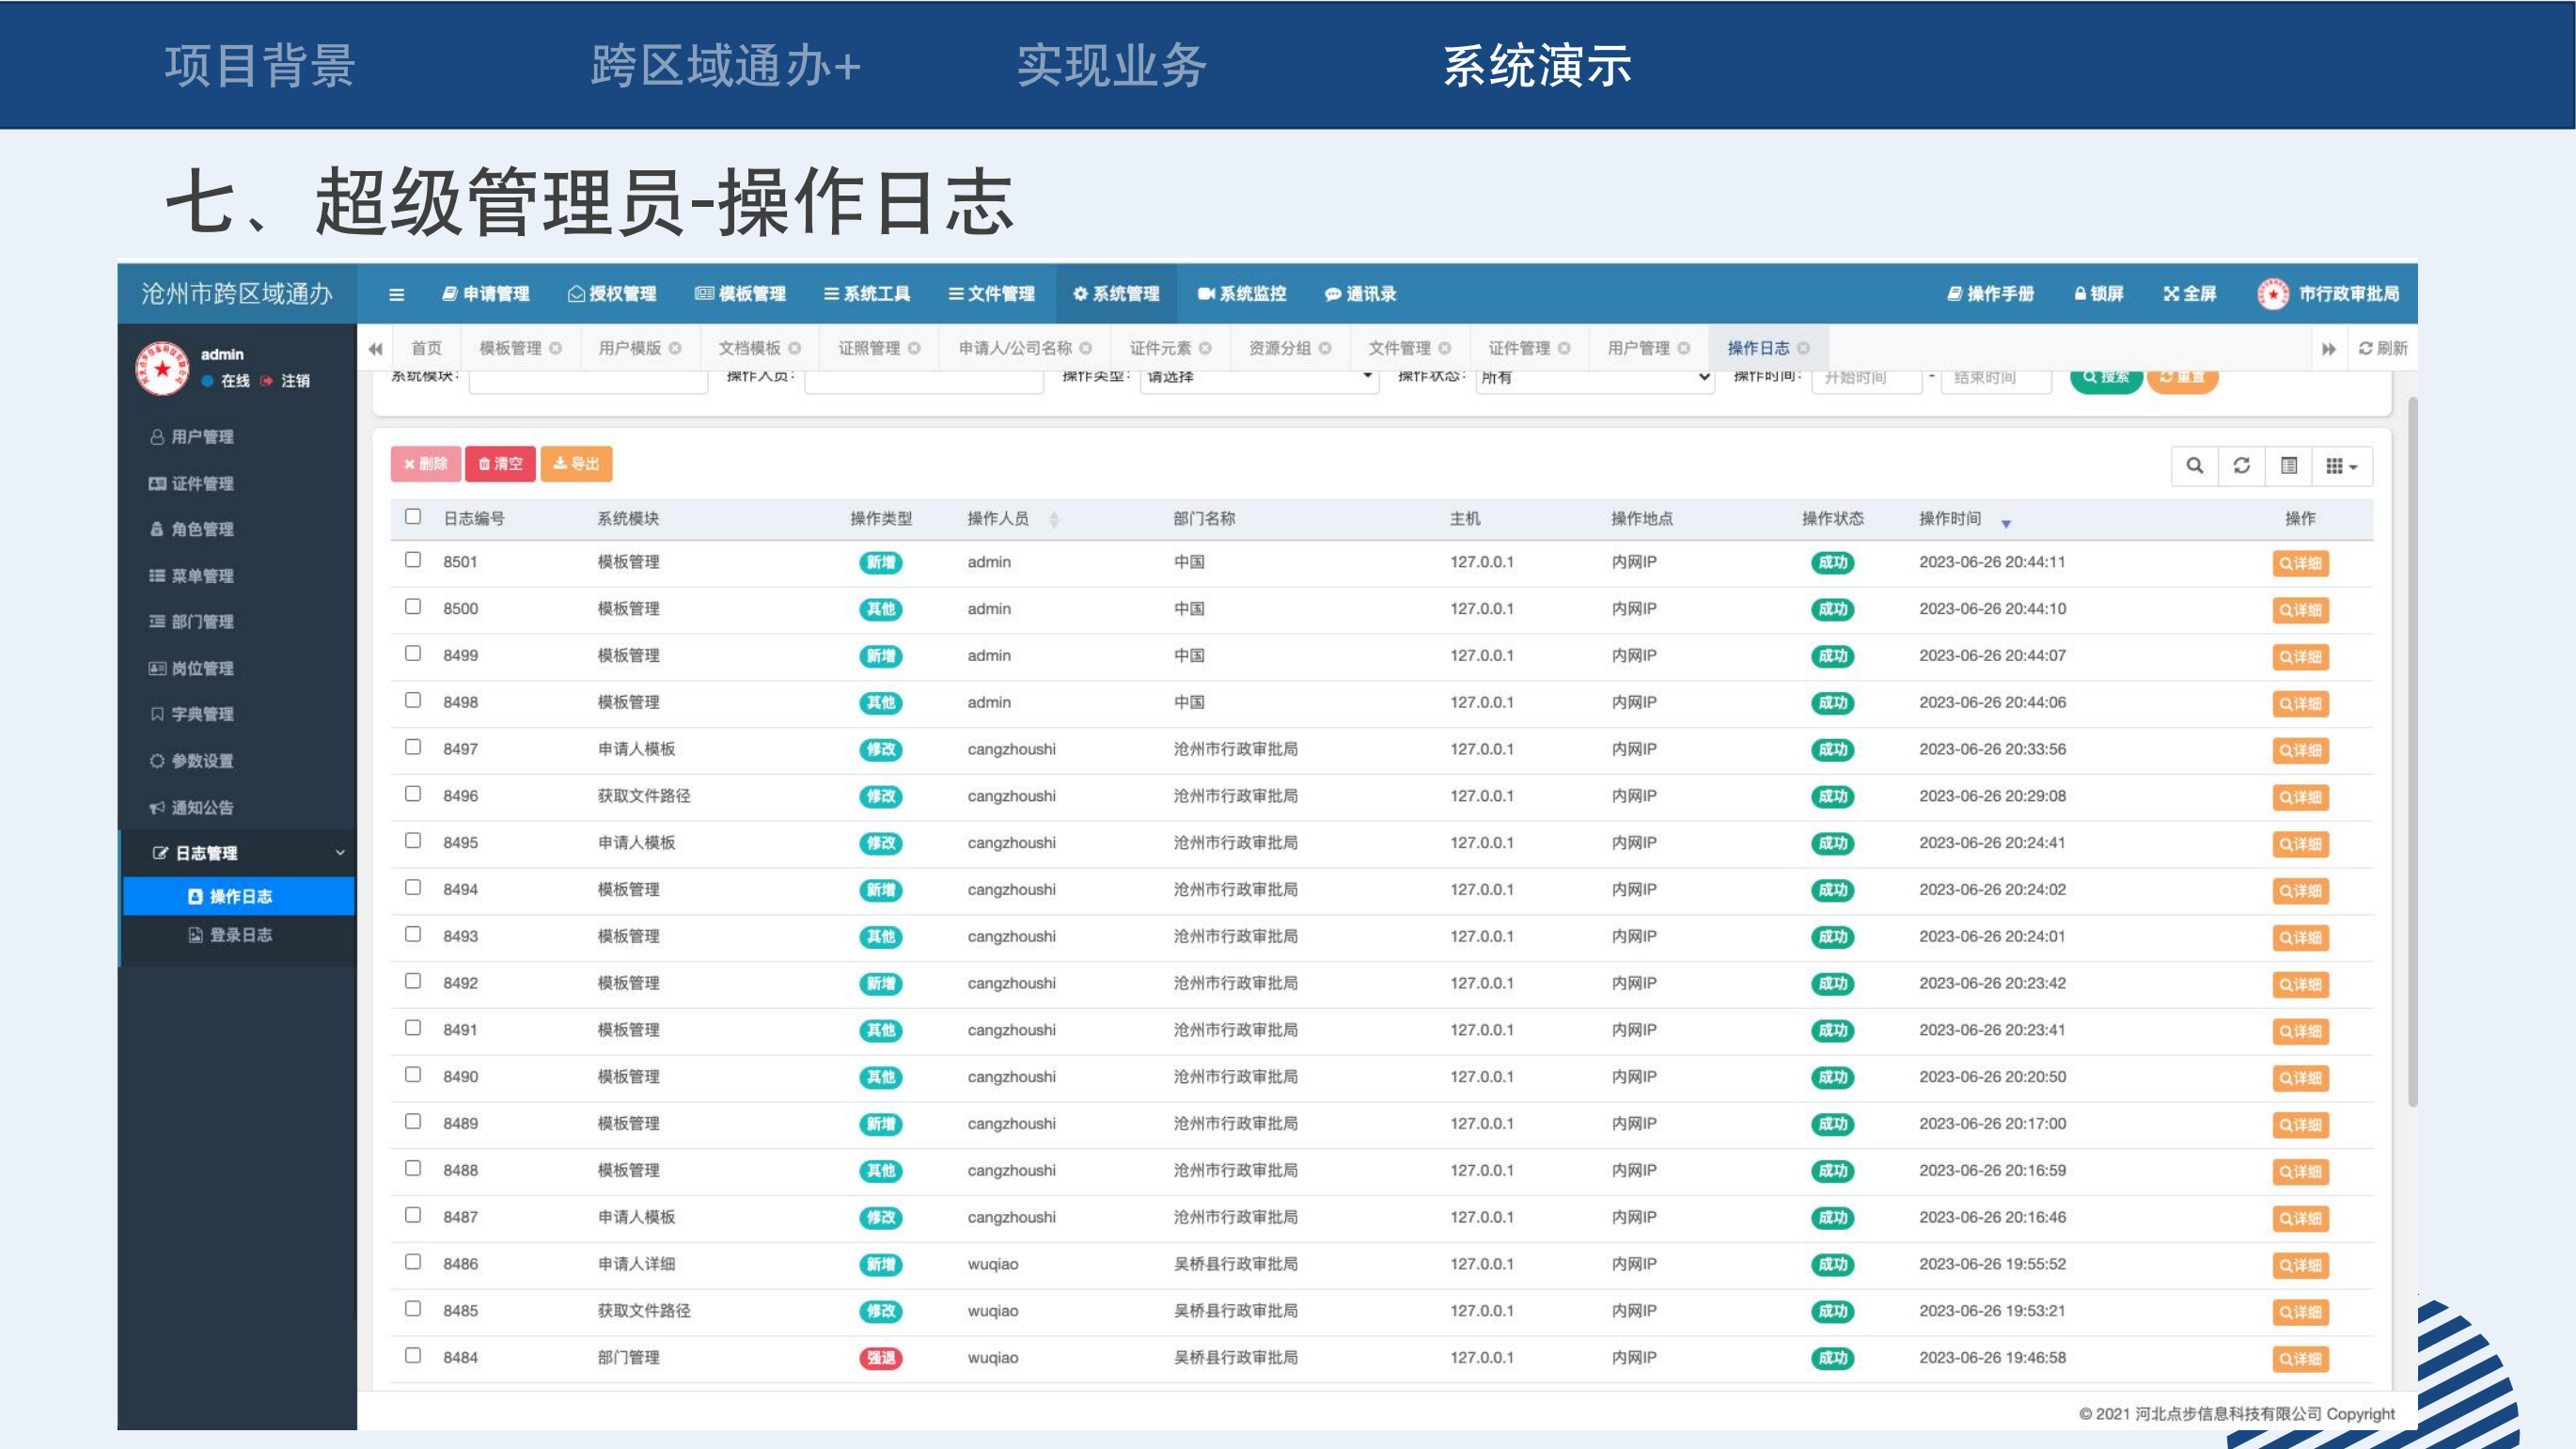Switch to the 用户管理 tab
The width and height of the screenshot is (2576, 1449).
pyautogui.click(x=1638, y=348)
